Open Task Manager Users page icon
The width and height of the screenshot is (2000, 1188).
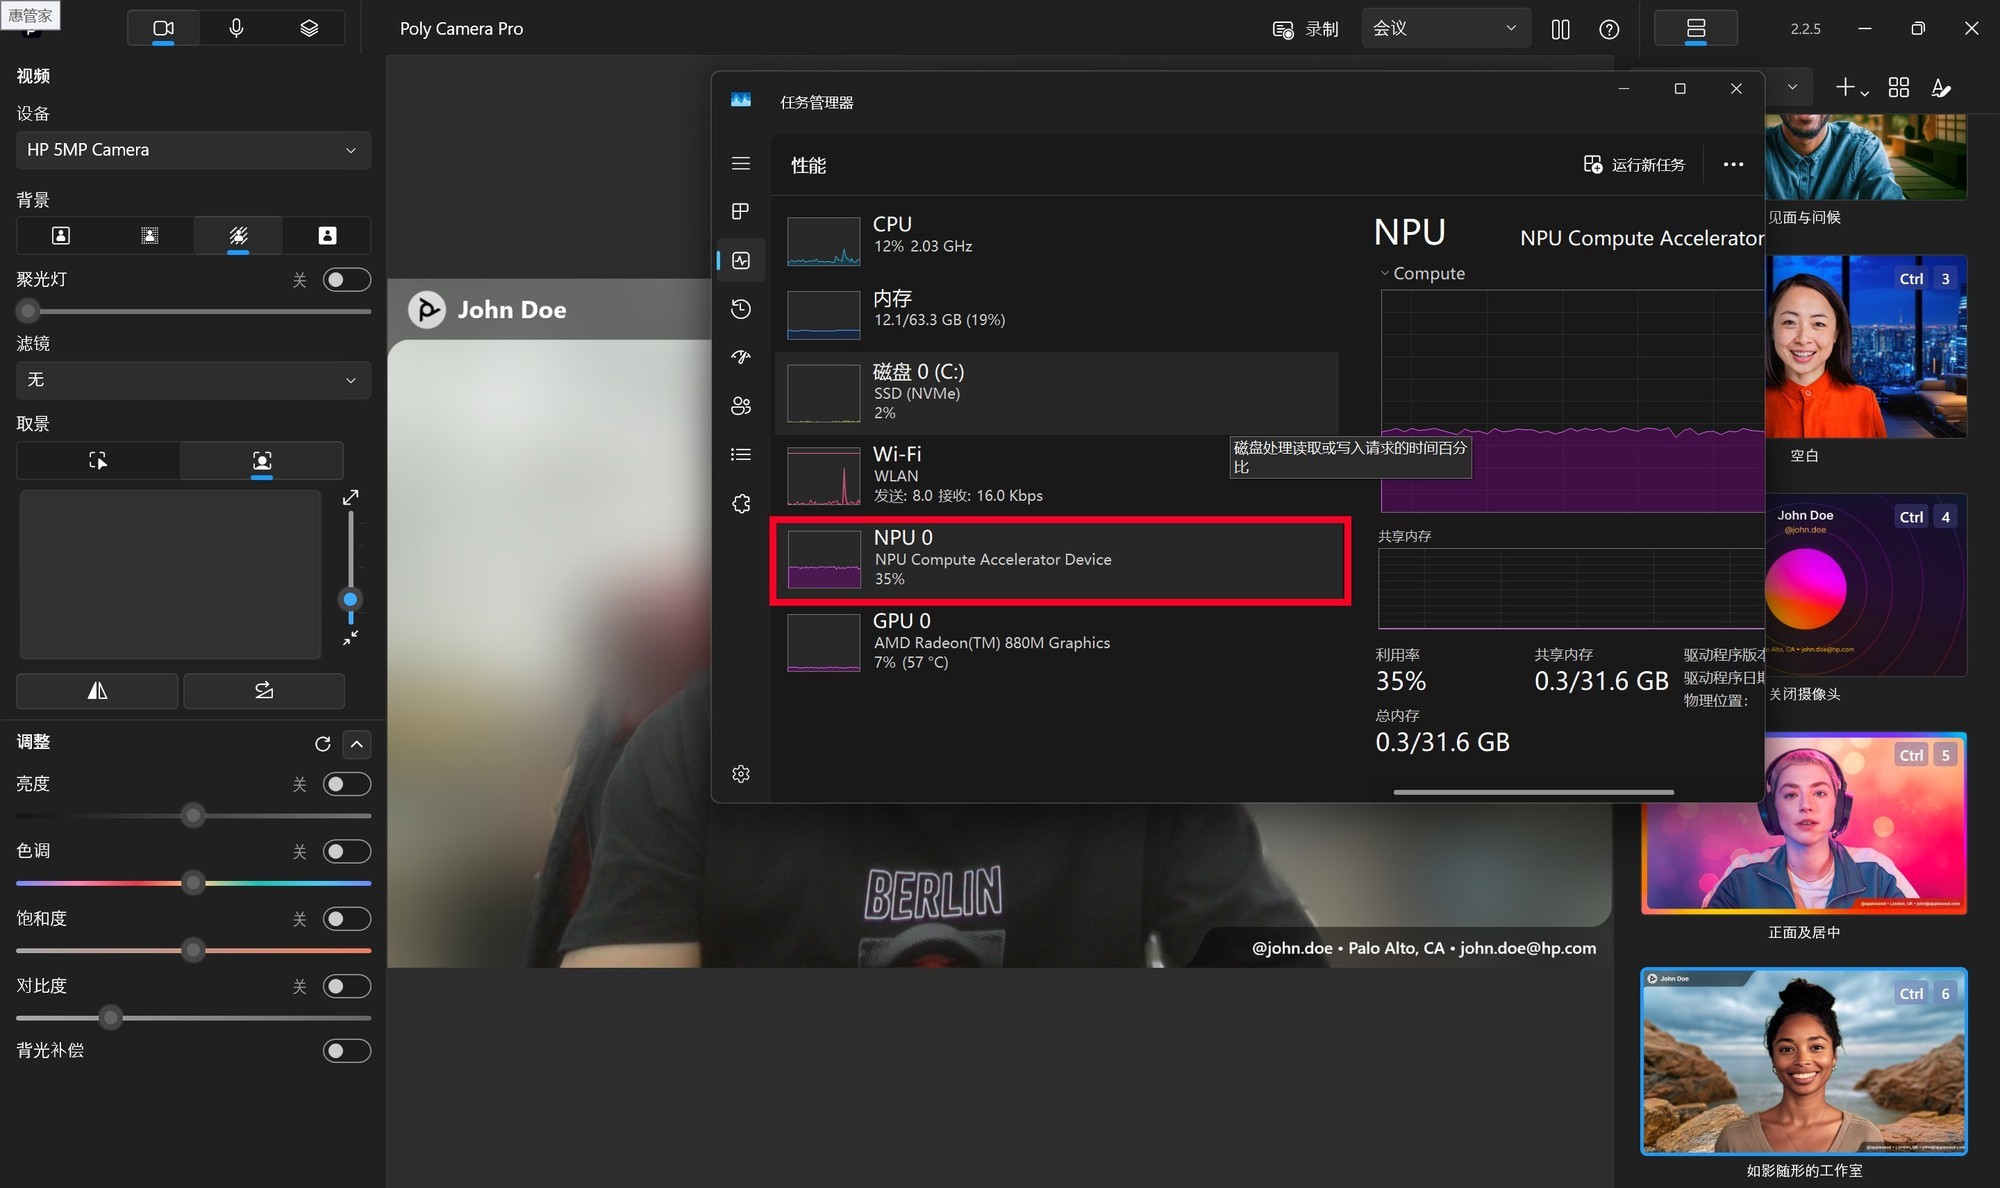[x=741, y=406]
